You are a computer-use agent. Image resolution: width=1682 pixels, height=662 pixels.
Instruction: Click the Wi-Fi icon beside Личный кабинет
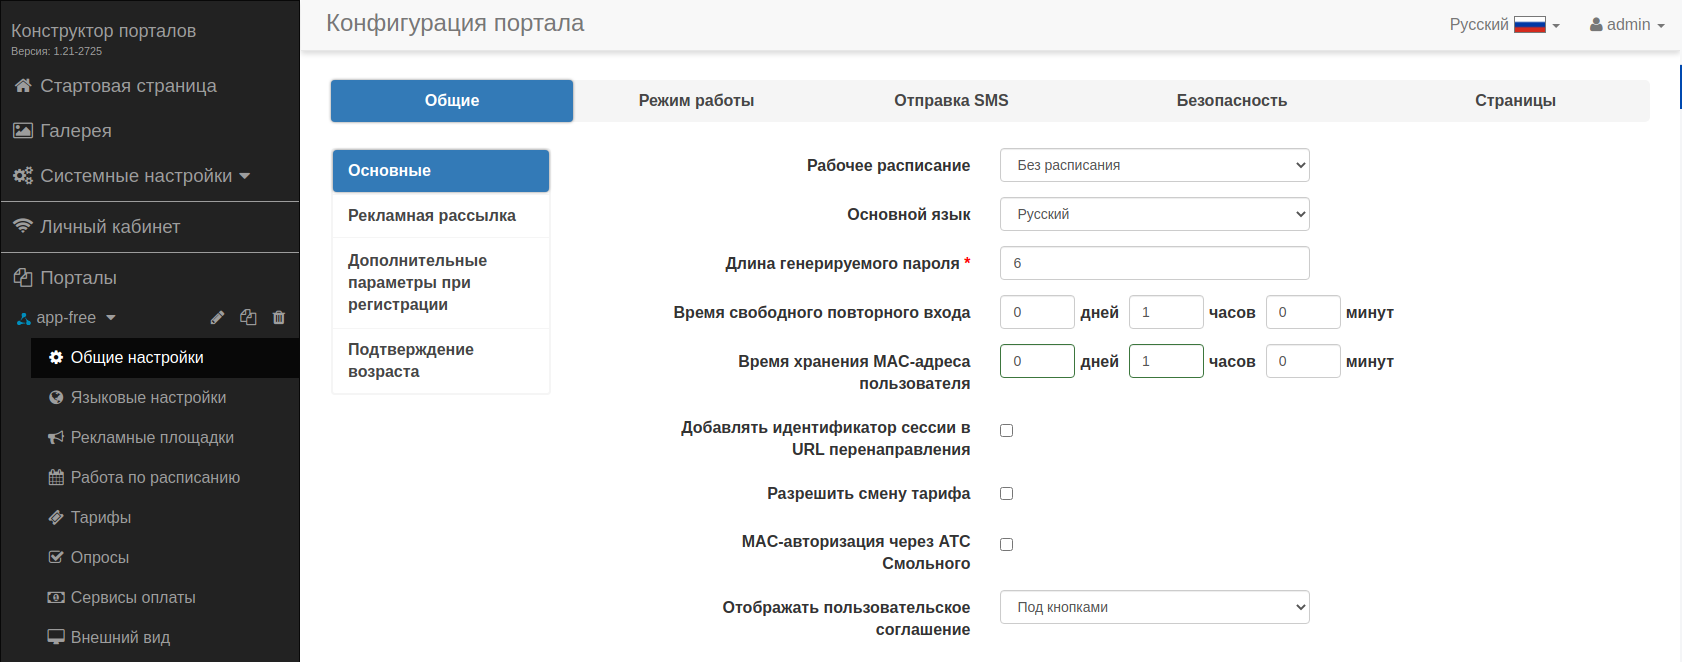pyautogui.click(x=22, y=227)
